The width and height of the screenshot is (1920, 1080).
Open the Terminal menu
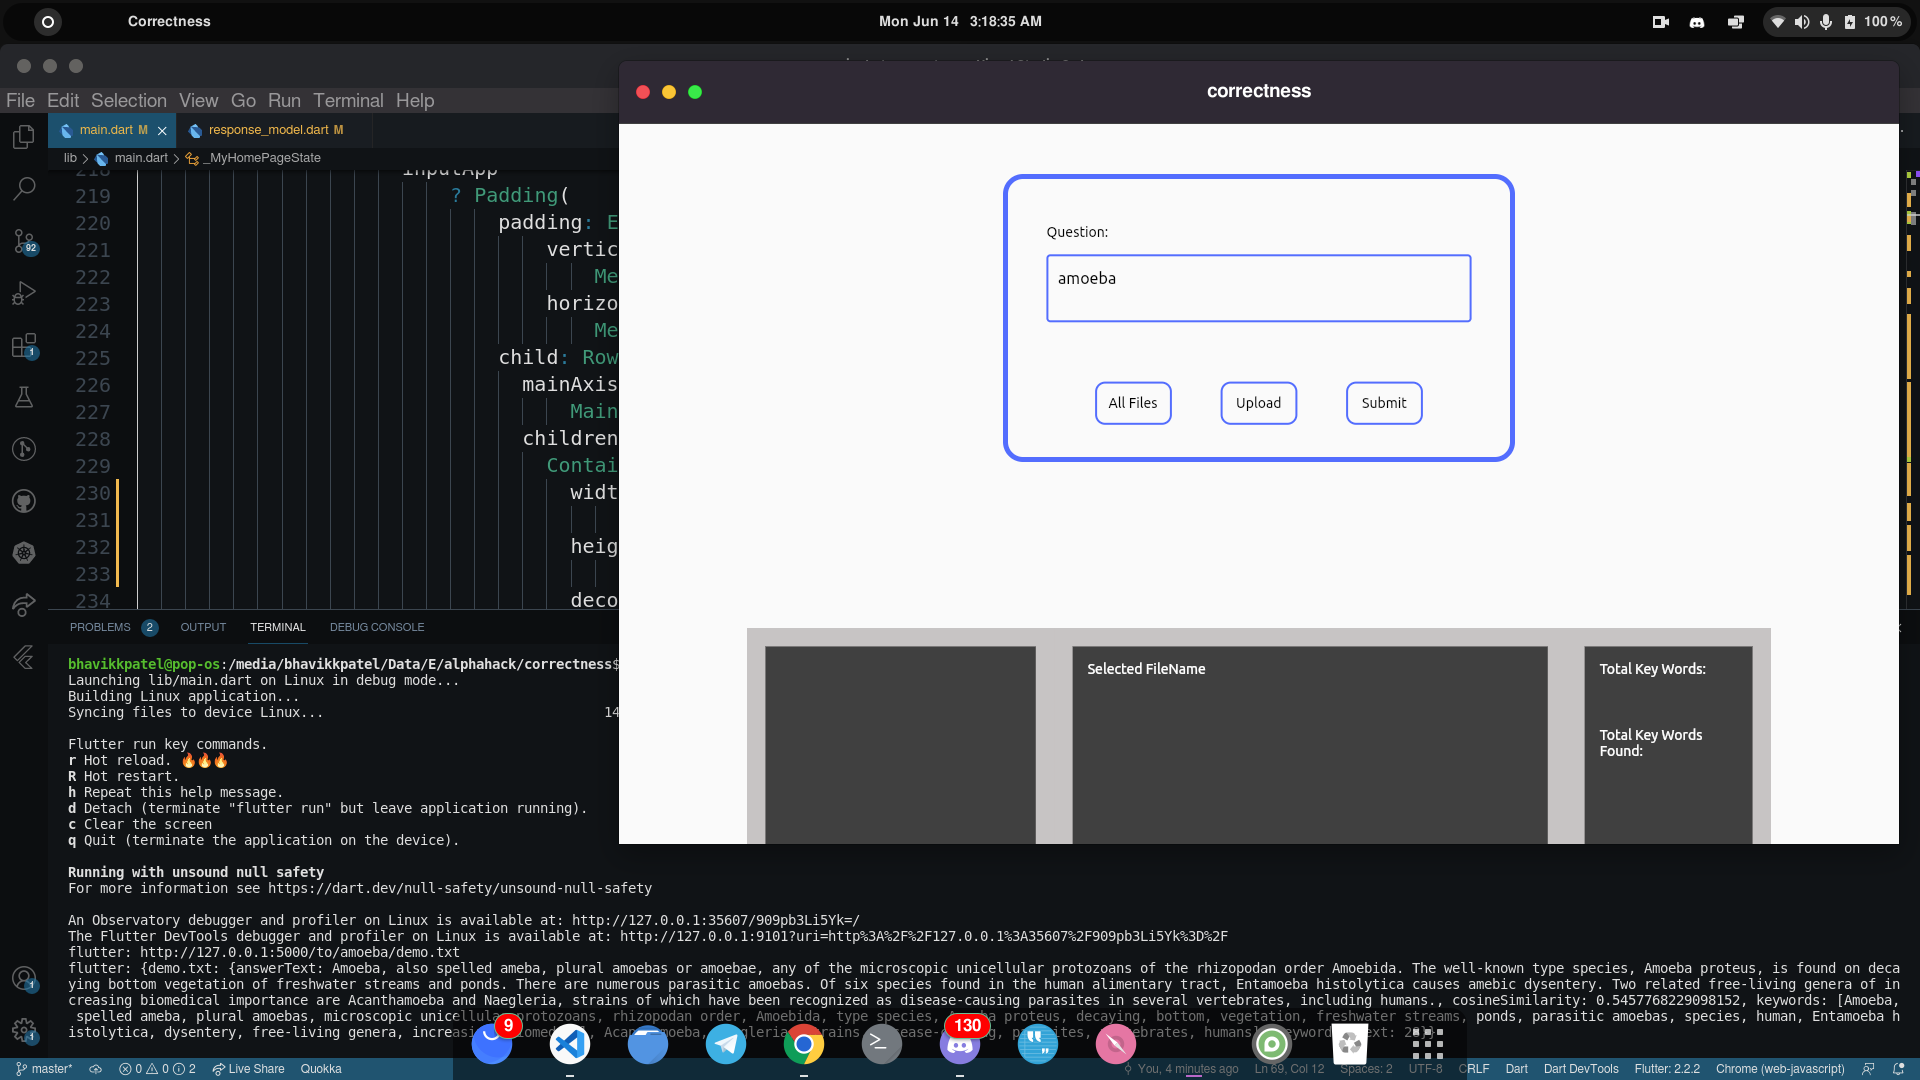(x=347, y=101)
